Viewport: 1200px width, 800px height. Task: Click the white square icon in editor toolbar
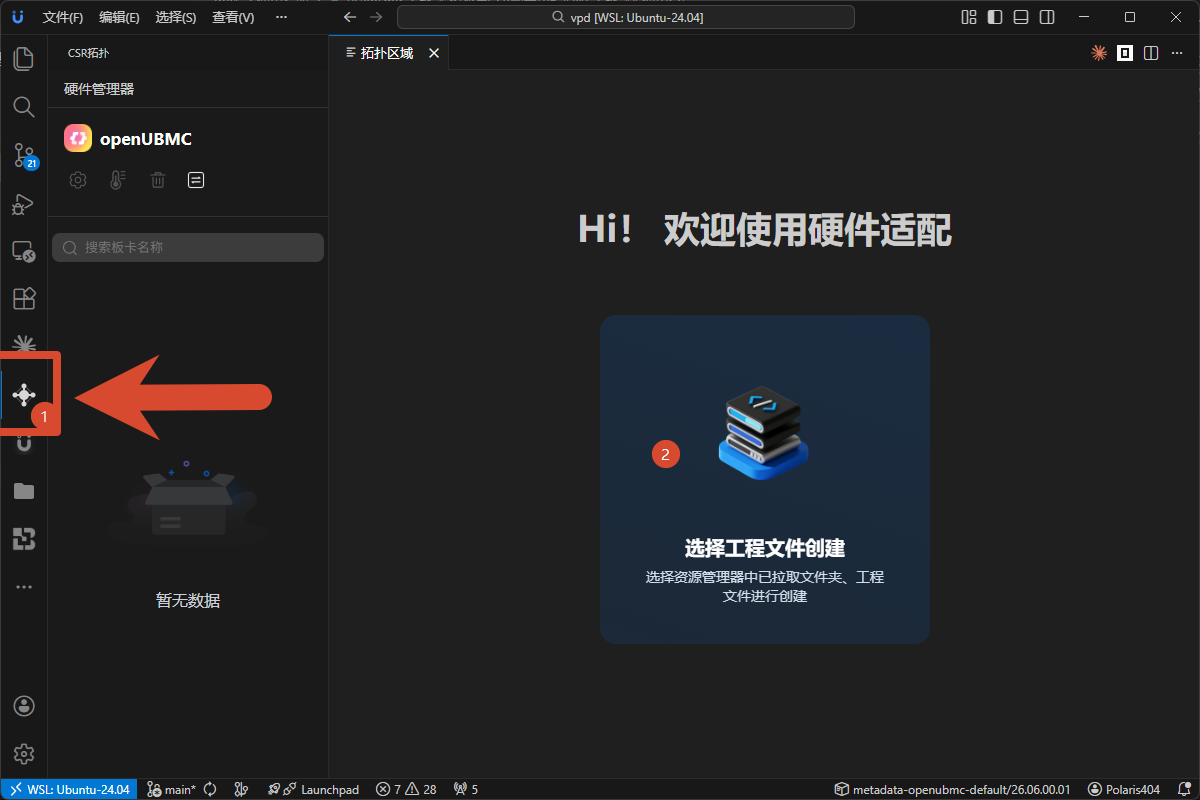1125,53
